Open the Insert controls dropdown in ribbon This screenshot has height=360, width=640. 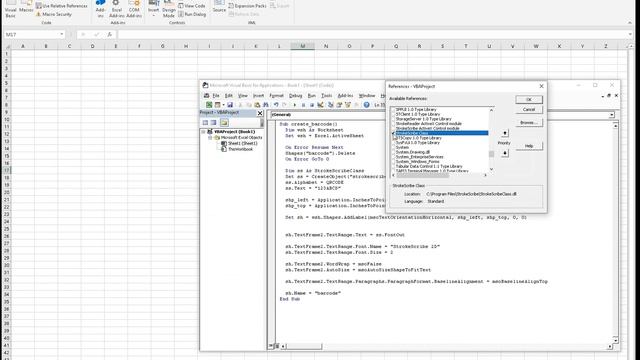(153, 16)
